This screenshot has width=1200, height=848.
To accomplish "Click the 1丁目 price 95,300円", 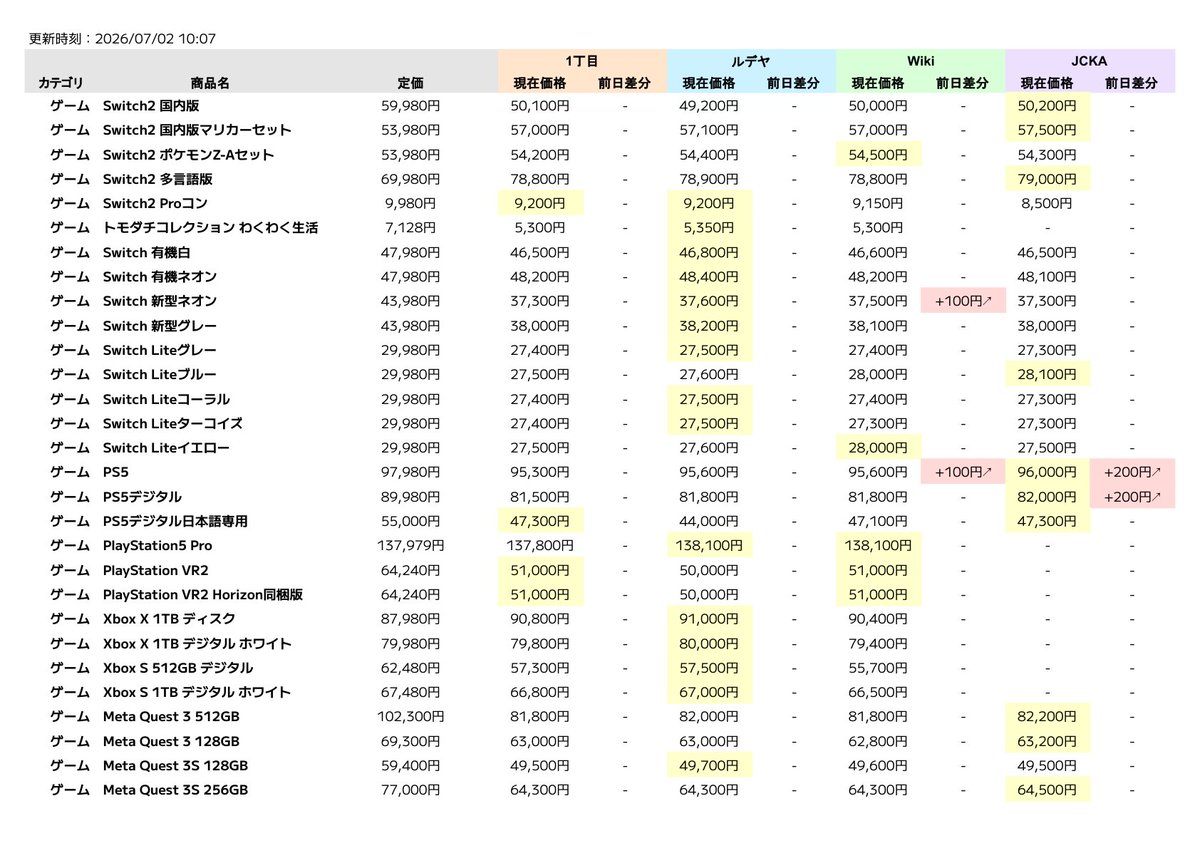I will 540,472.
